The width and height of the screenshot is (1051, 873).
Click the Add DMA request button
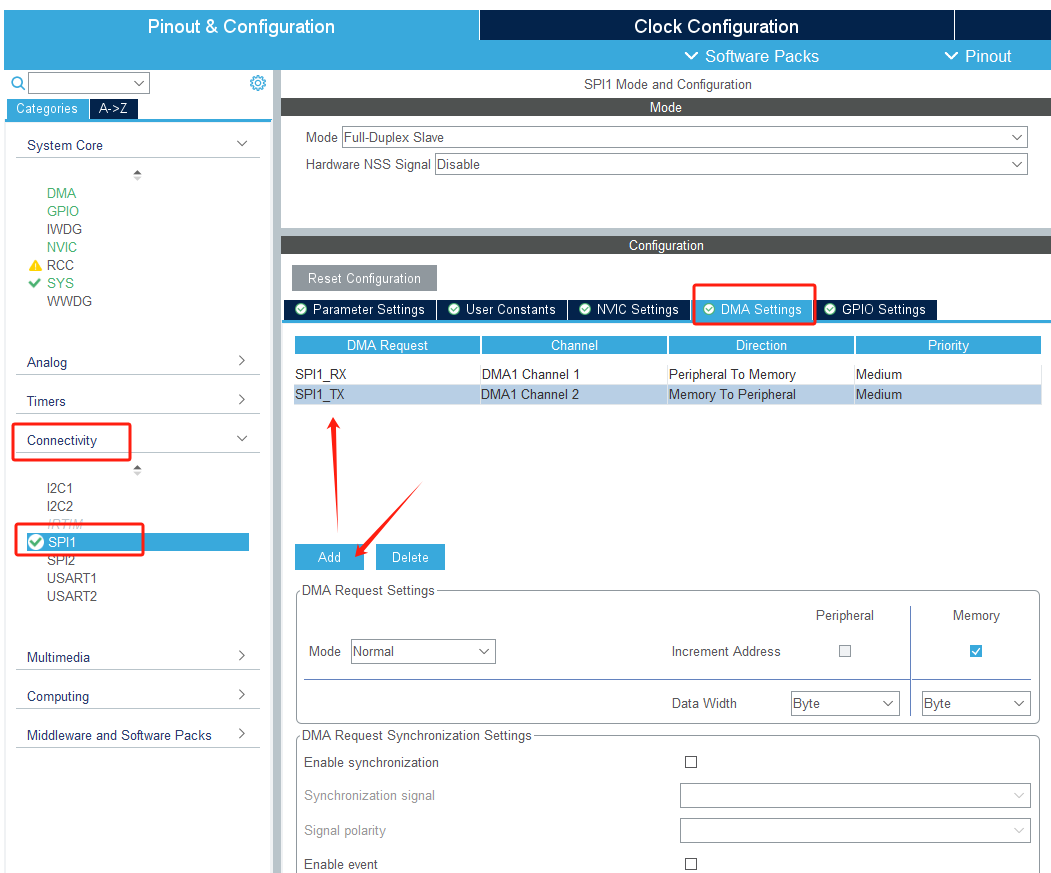329,557
